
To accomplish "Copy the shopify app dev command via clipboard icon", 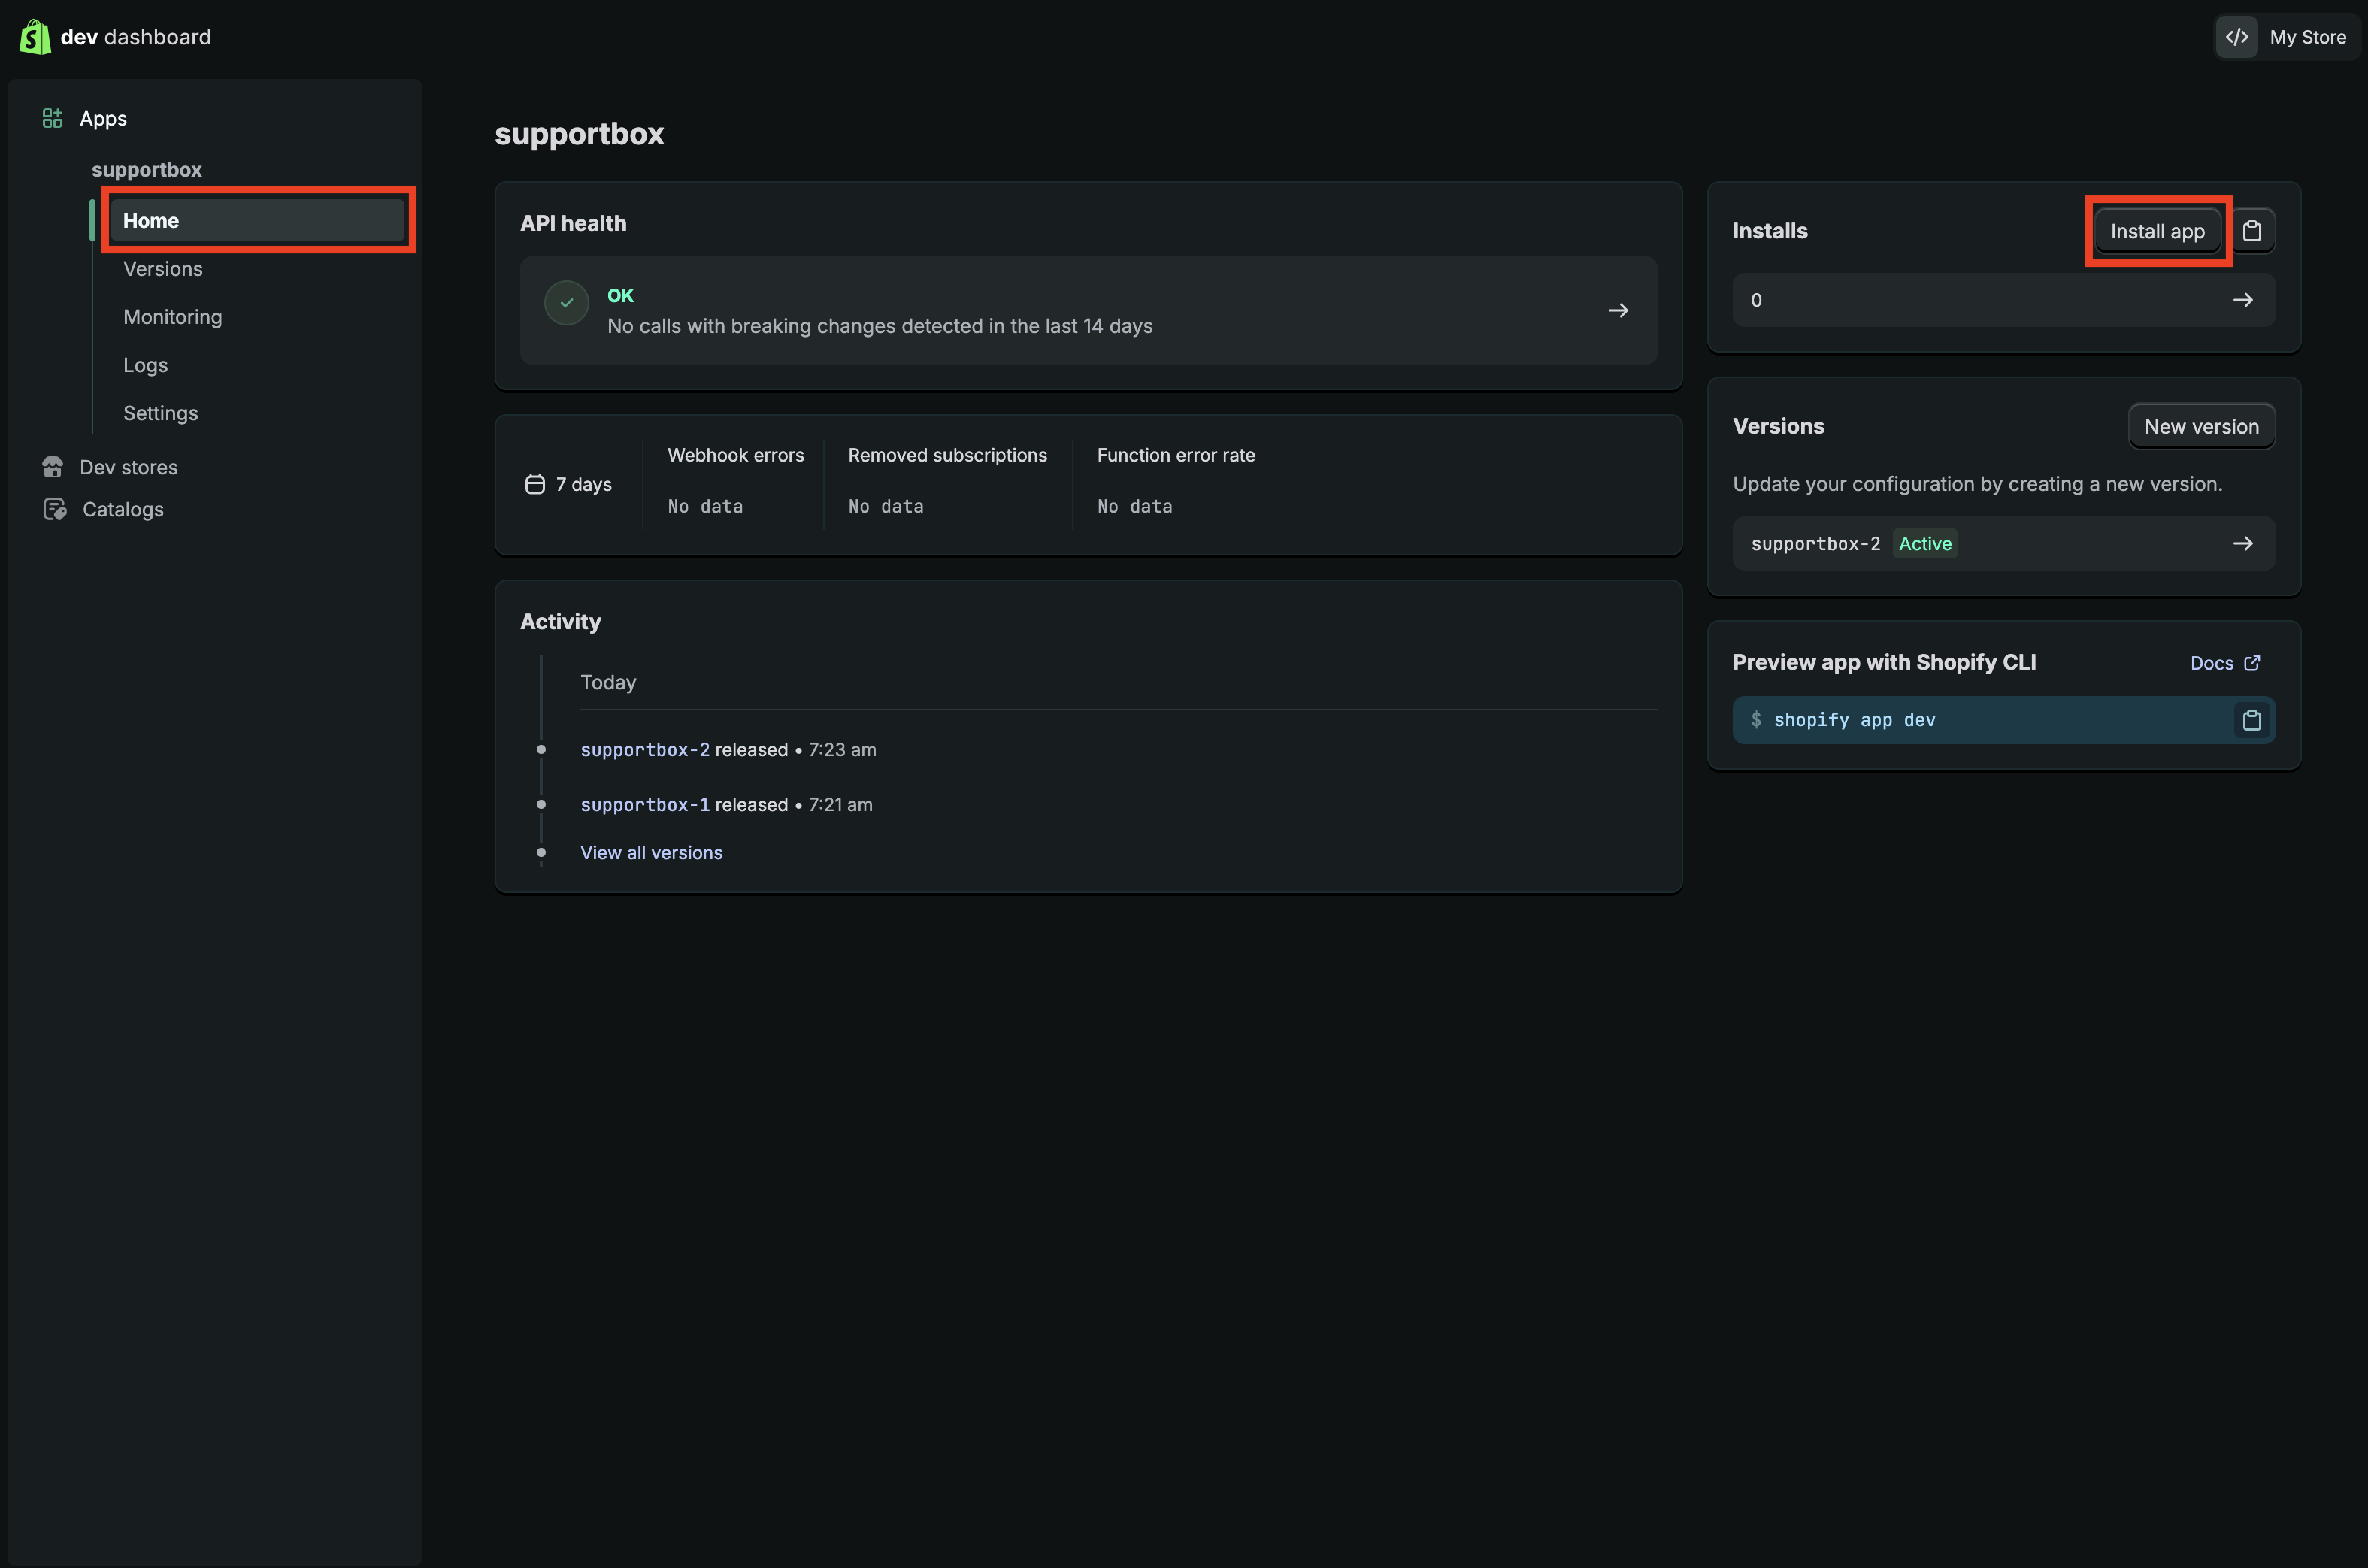I will tap(2252, 719).
